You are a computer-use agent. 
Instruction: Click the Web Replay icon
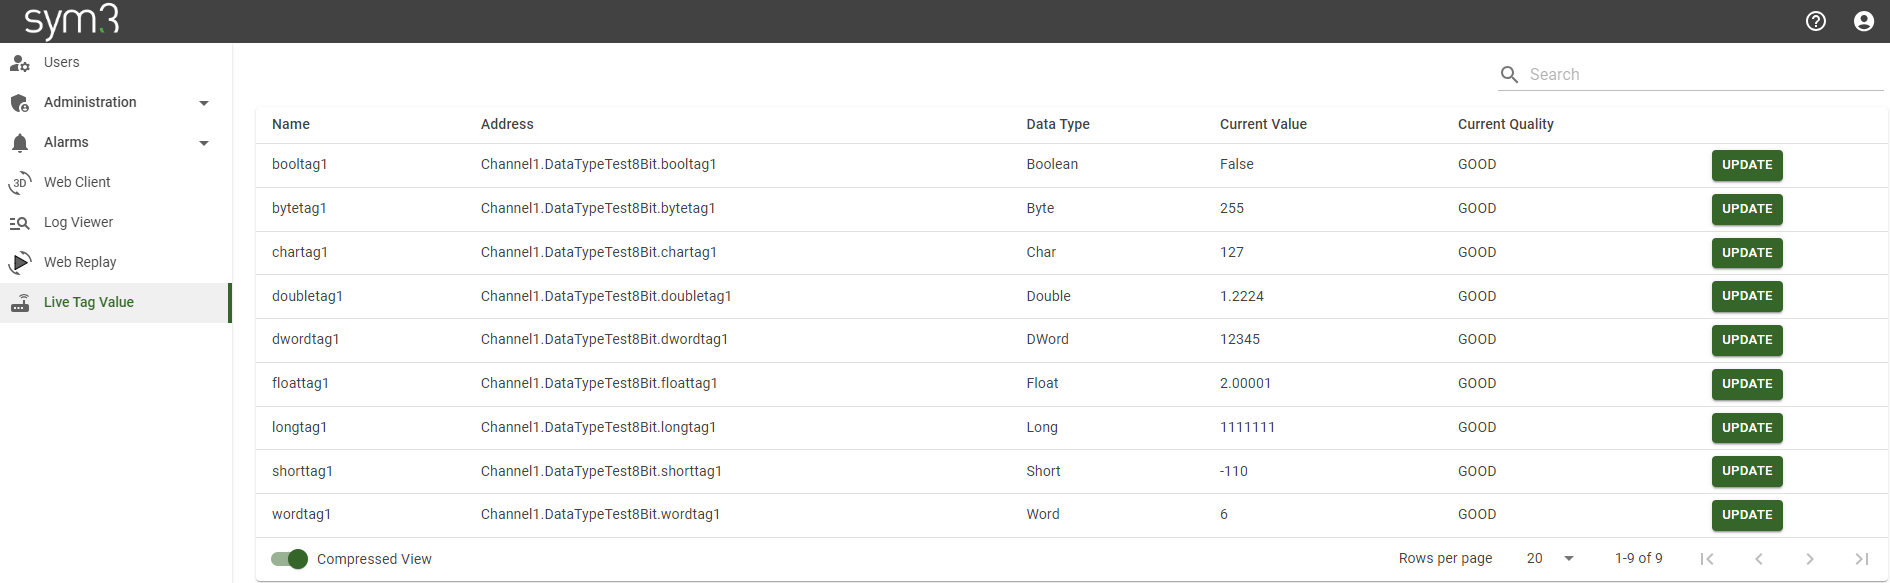(x=20, y=263)
